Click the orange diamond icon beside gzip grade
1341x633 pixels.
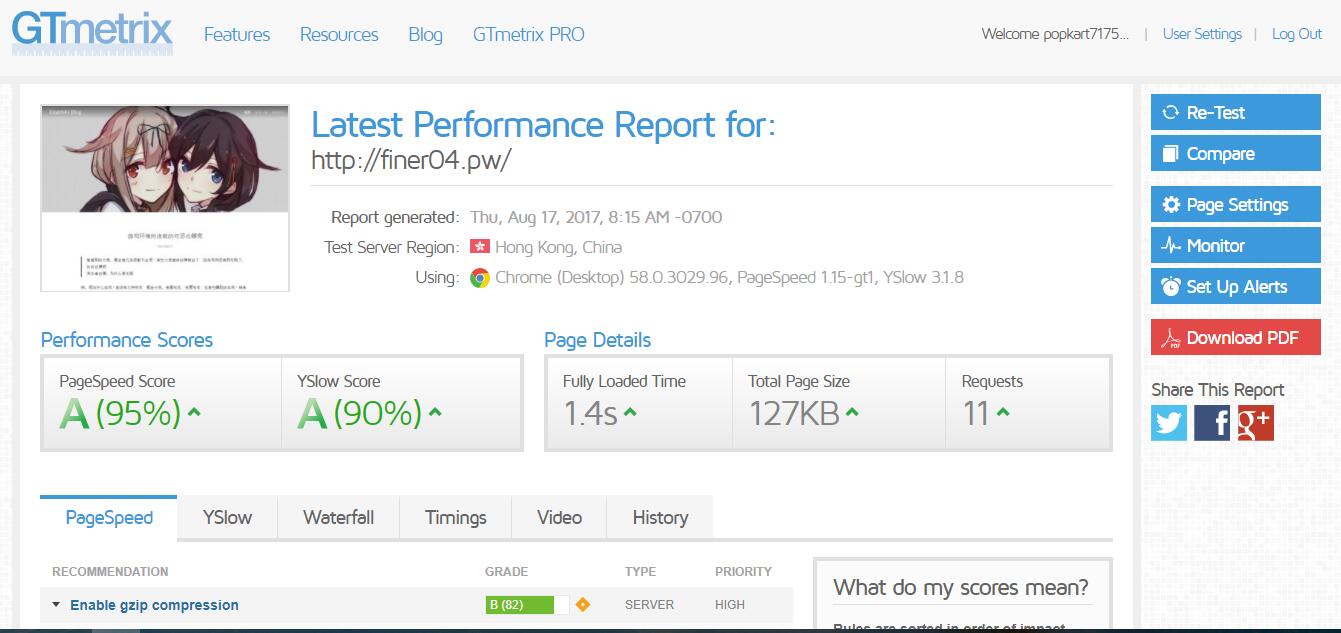[583, 604]
